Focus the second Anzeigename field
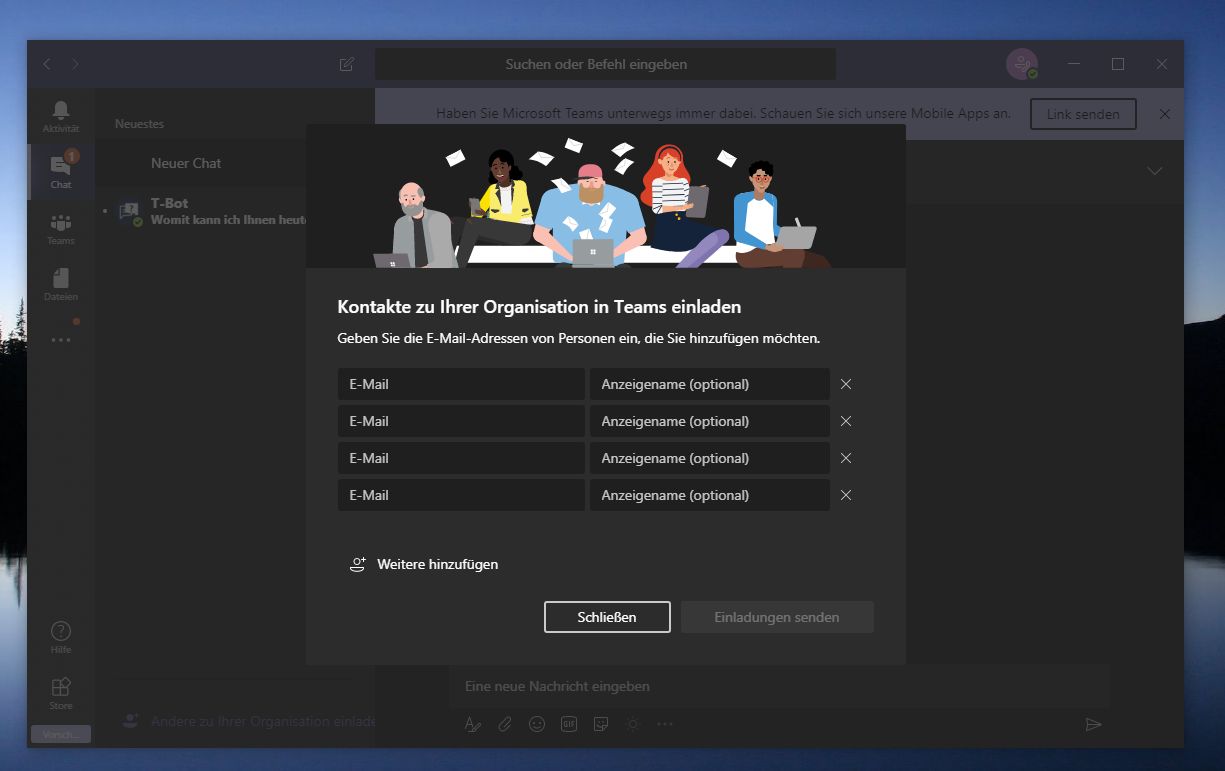The width and height of the screenshot is (1225, 771). click(x=710, y=421)
